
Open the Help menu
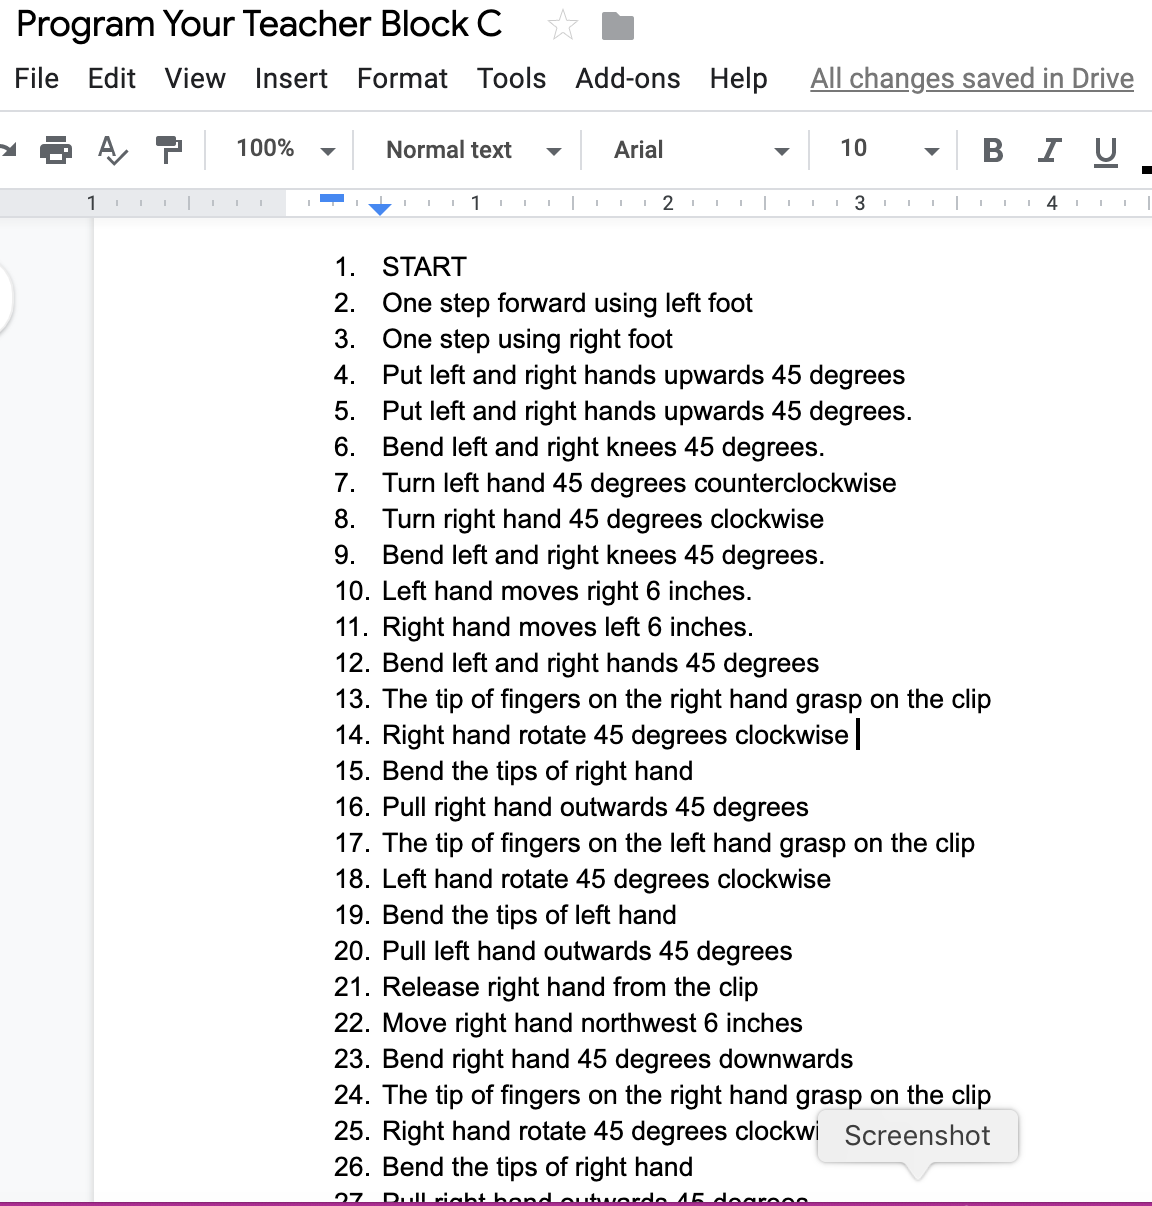[x=738, y=78]
